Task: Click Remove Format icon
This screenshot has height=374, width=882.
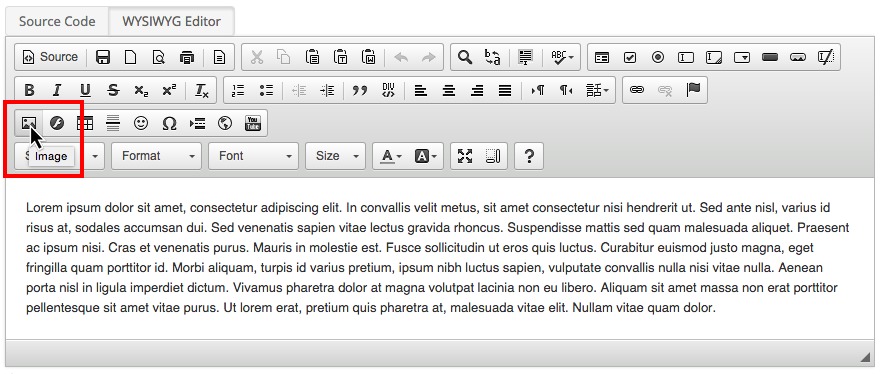Action: point(201,90)
